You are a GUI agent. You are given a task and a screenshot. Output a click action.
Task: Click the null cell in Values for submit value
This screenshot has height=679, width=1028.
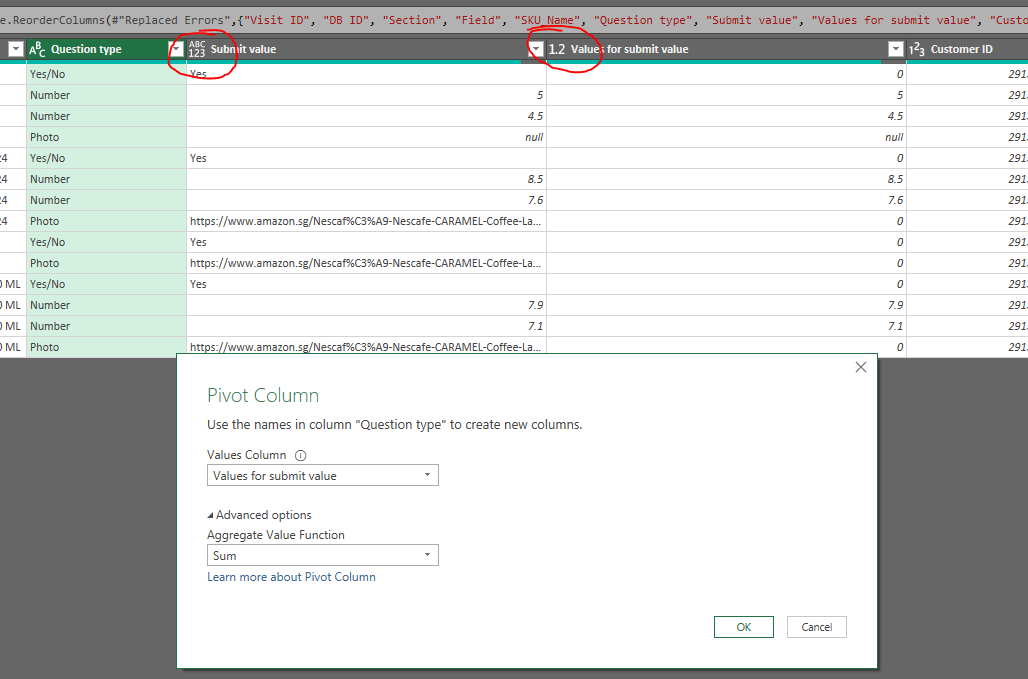(726, 137)
